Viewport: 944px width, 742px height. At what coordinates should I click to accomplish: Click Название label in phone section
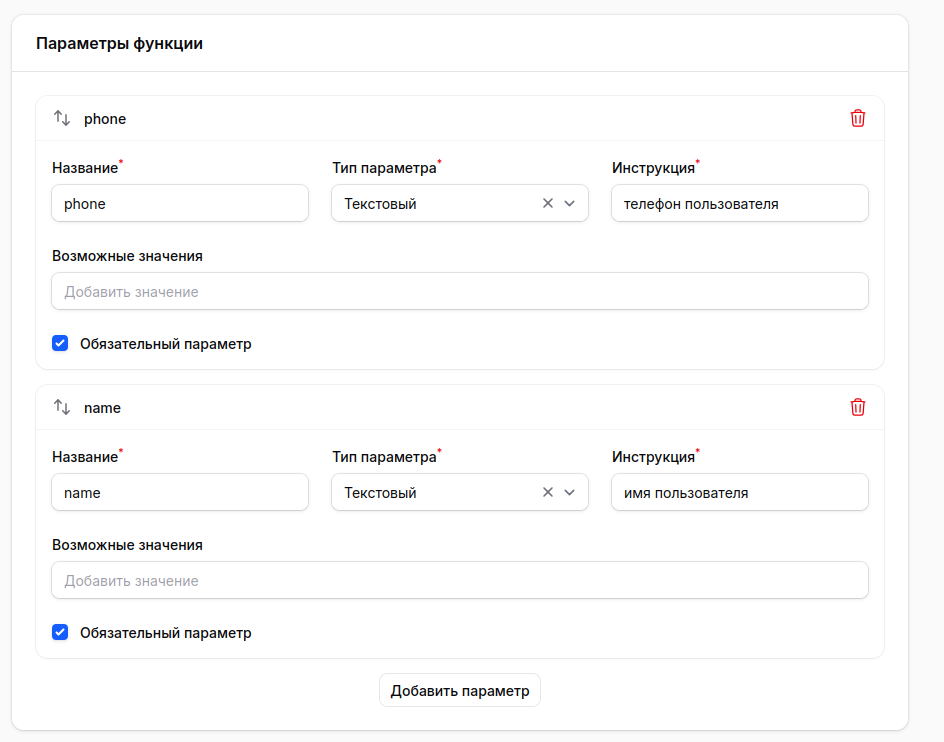pos(85,168)
